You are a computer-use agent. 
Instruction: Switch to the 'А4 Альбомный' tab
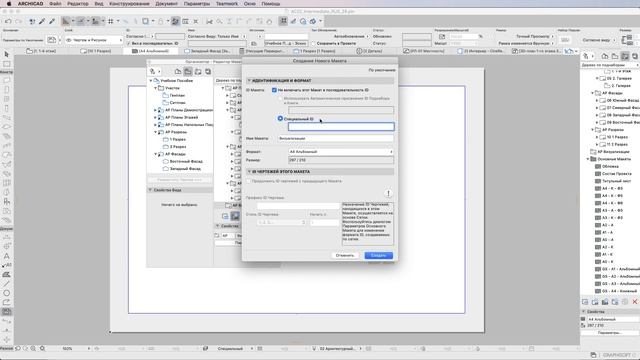point(151,51)
